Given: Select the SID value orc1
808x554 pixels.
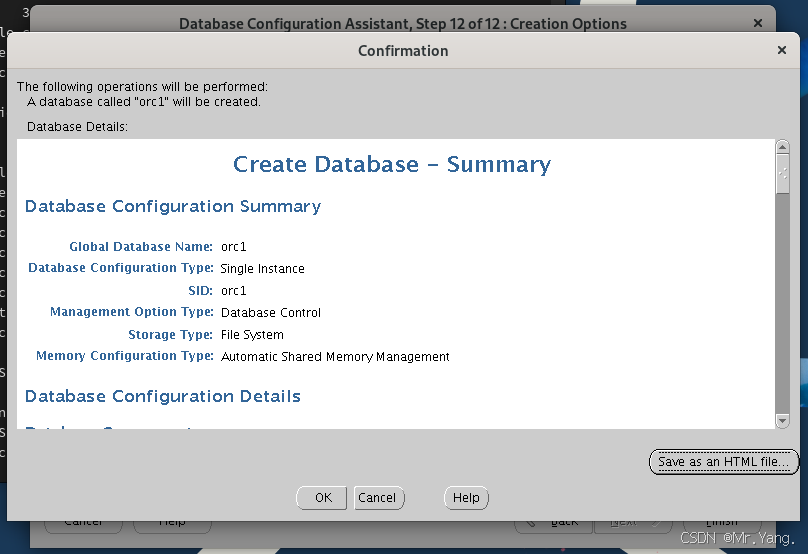Looking at the screenshot, I should point(233,291).
